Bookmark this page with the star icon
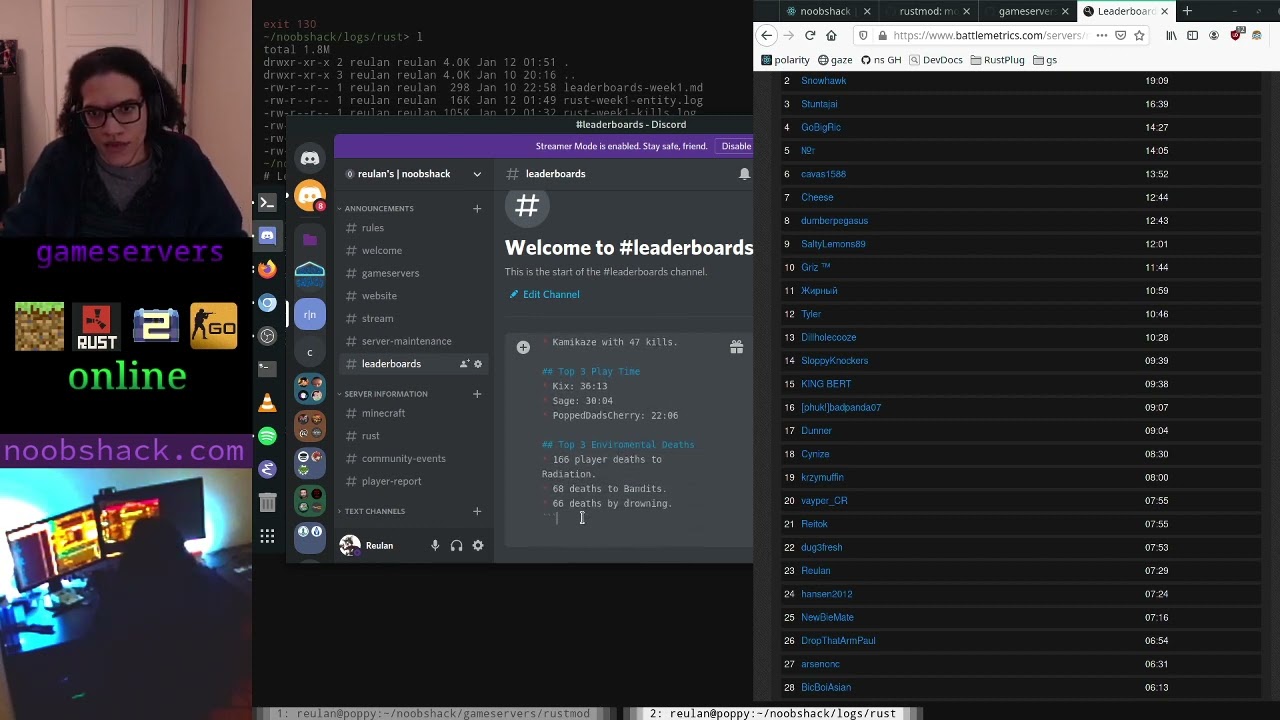 (1139, 35)
